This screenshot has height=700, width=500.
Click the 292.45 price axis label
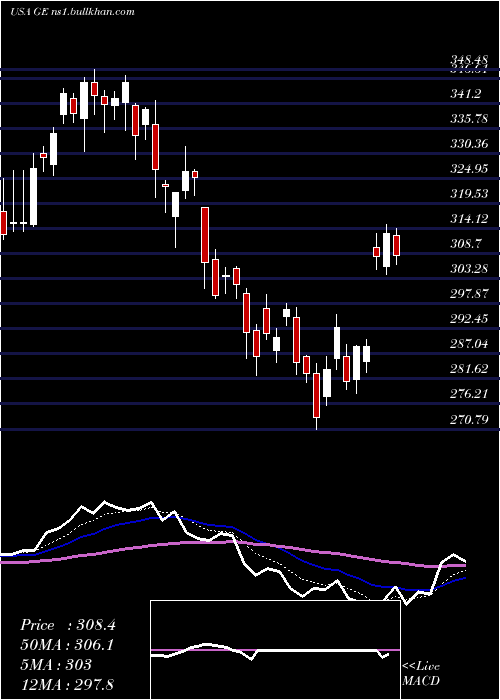[x=469, y=319]
